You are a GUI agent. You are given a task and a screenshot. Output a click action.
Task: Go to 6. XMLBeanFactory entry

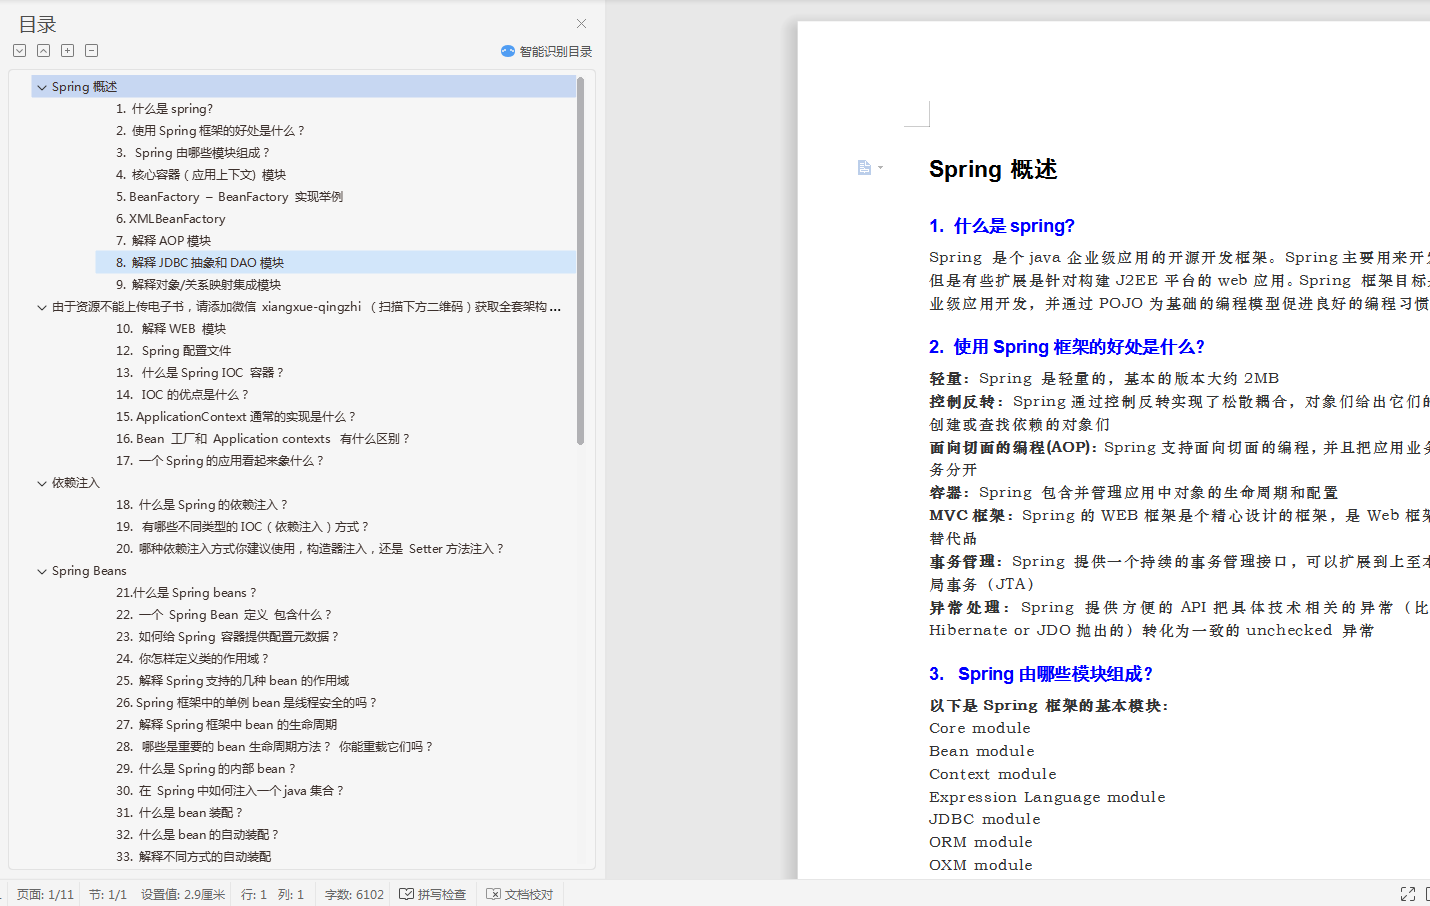click(170, 219)
